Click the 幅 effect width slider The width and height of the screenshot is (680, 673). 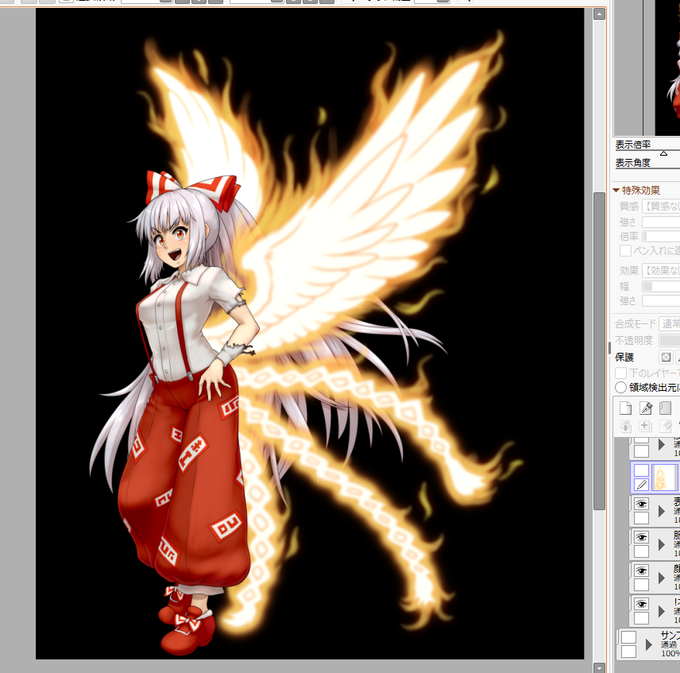point(661,286)
